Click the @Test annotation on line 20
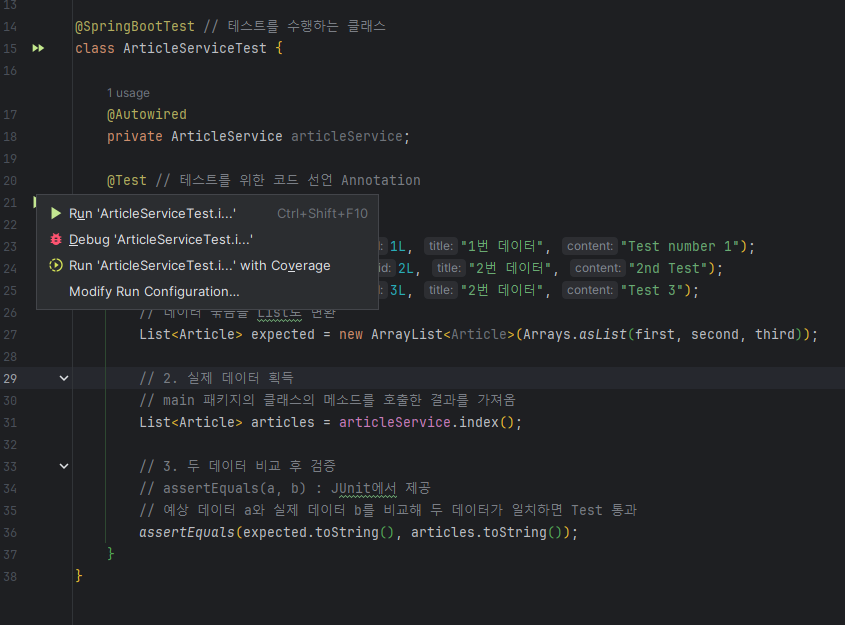Screen dimensions: 845x625 (127, 180)
